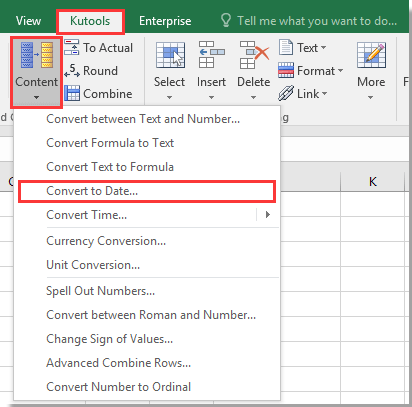Click the Combine cells icon
This screenshot has width=412, height=407.
[72, 93]
